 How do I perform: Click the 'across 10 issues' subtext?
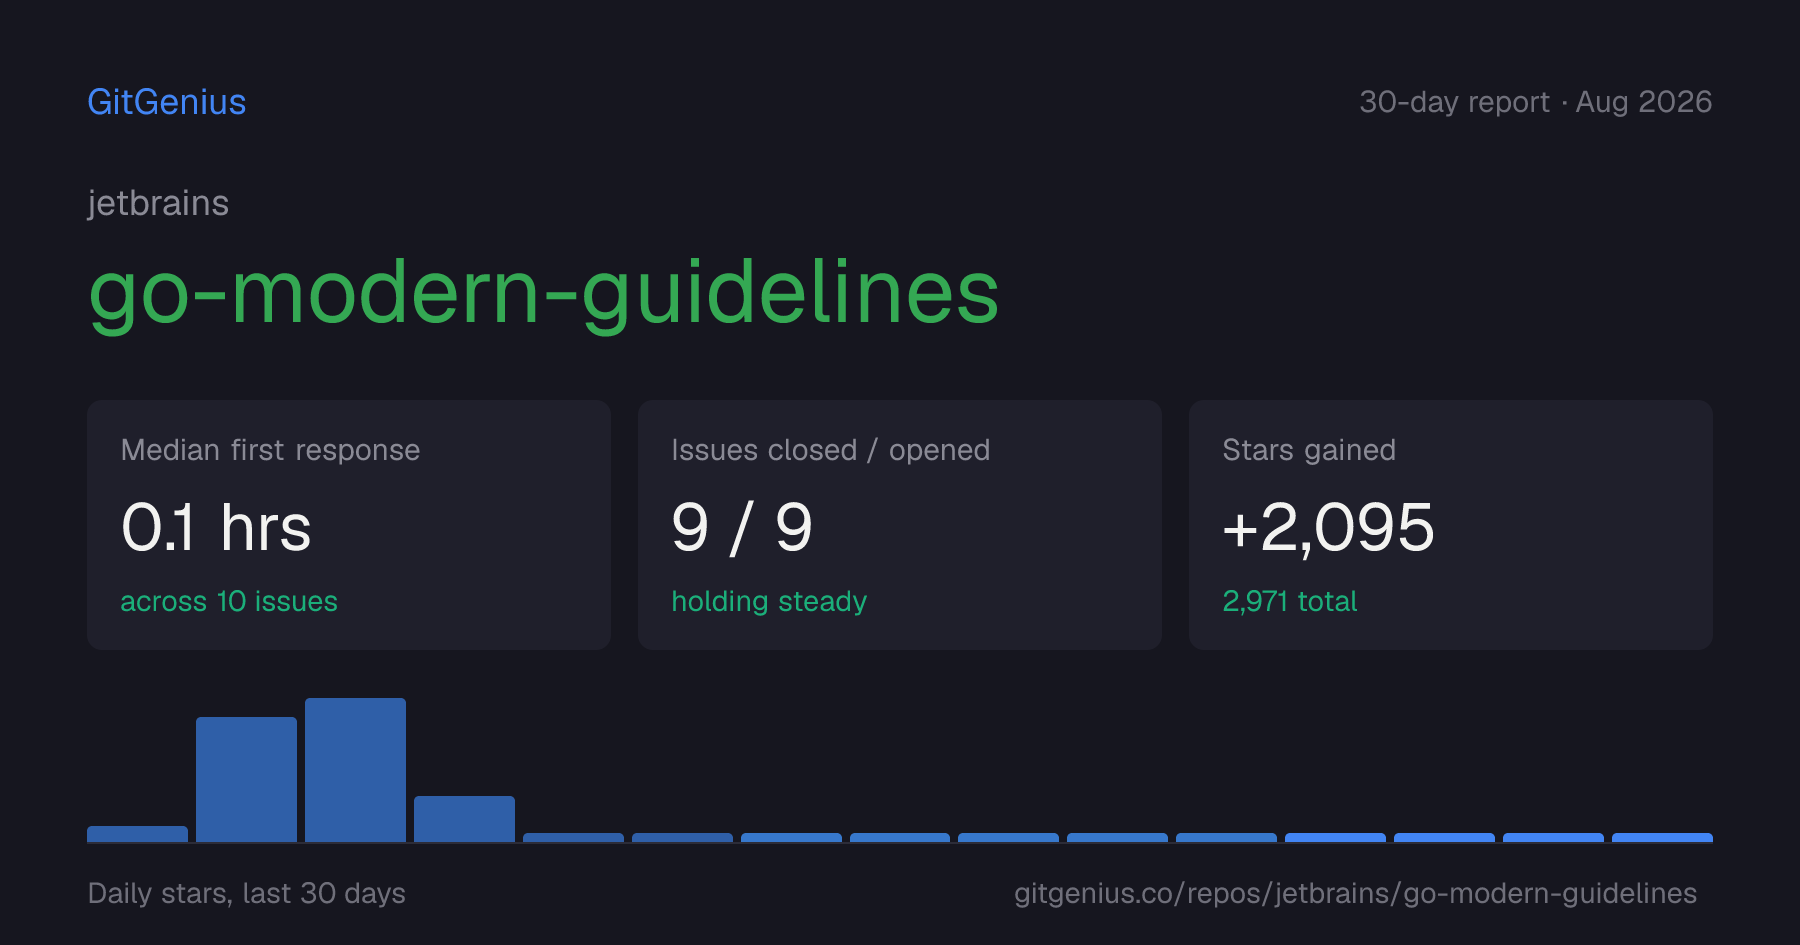(229, 601)
